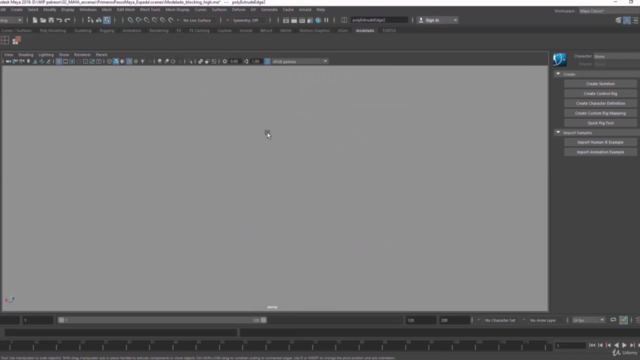Click the HumanIK character icon
Screen dimensions: 640x360
click(x=560, y=60)
